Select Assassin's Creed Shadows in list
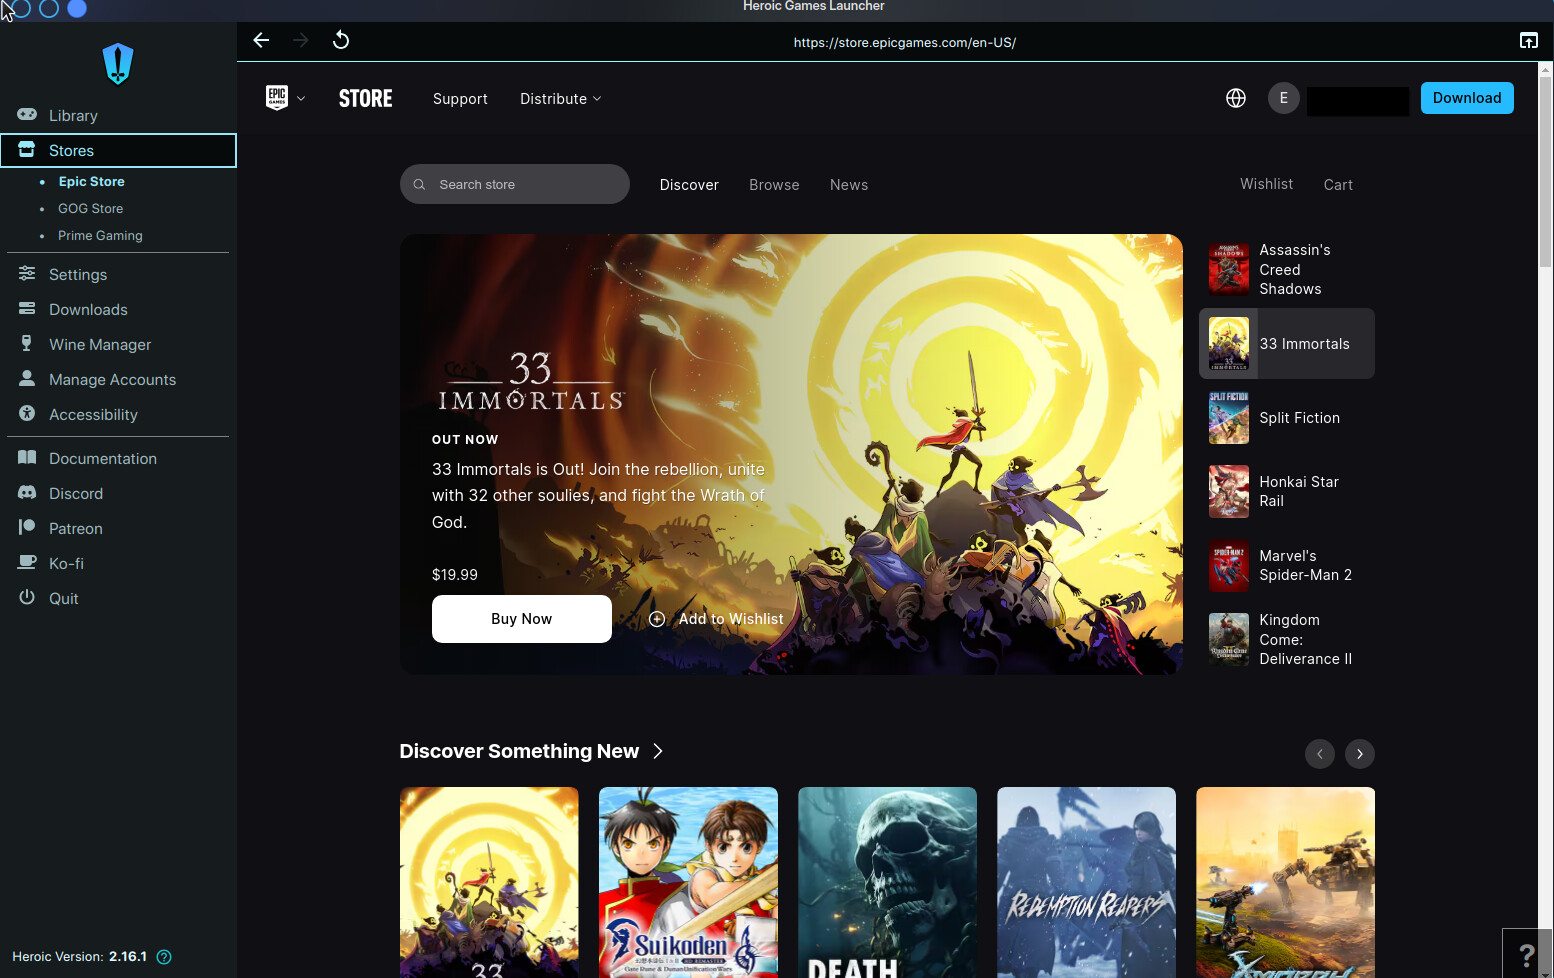The image size is (1554, 978). tap(1287, 269)
